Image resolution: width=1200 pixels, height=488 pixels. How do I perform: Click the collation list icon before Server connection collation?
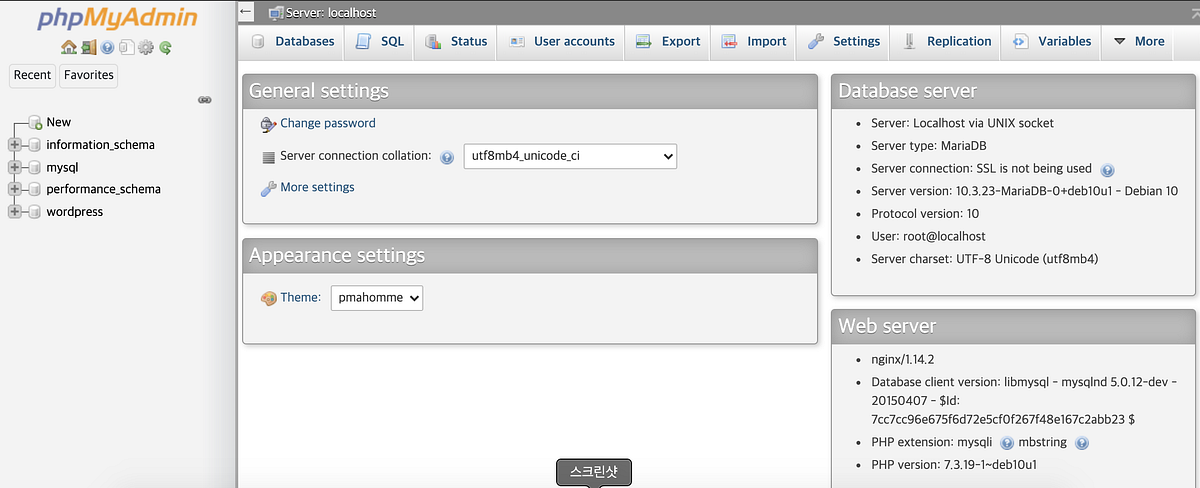tap(268, 157)
